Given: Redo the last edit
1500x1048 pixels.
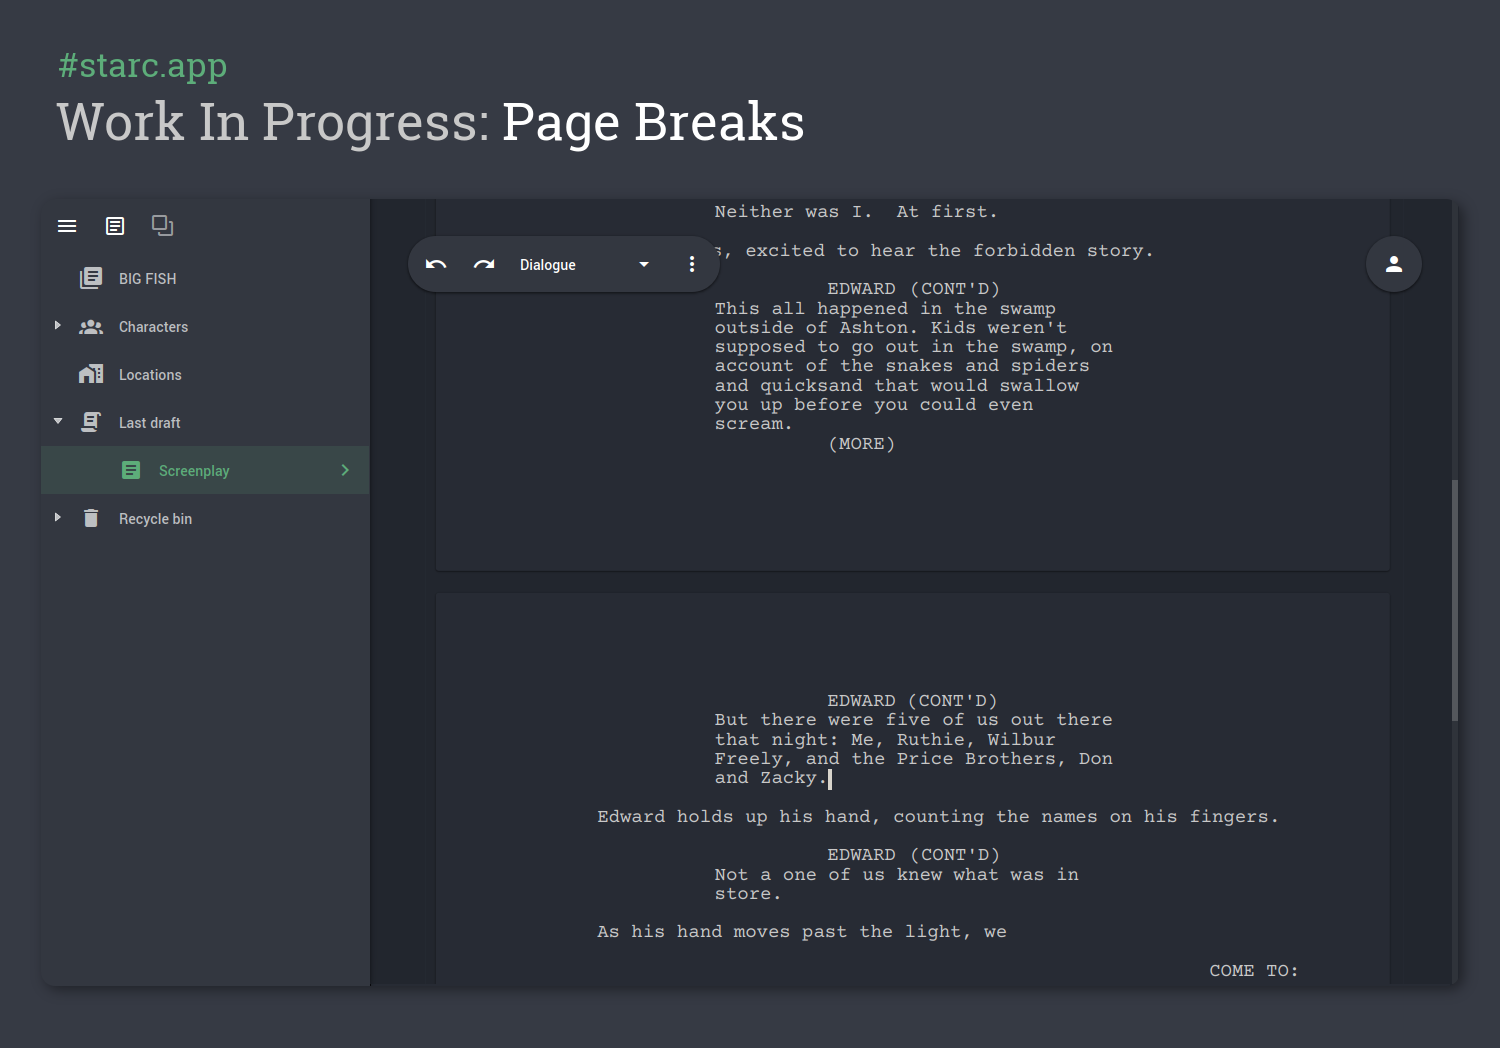Looking at the screenshot, I should (x=484, y=264).
